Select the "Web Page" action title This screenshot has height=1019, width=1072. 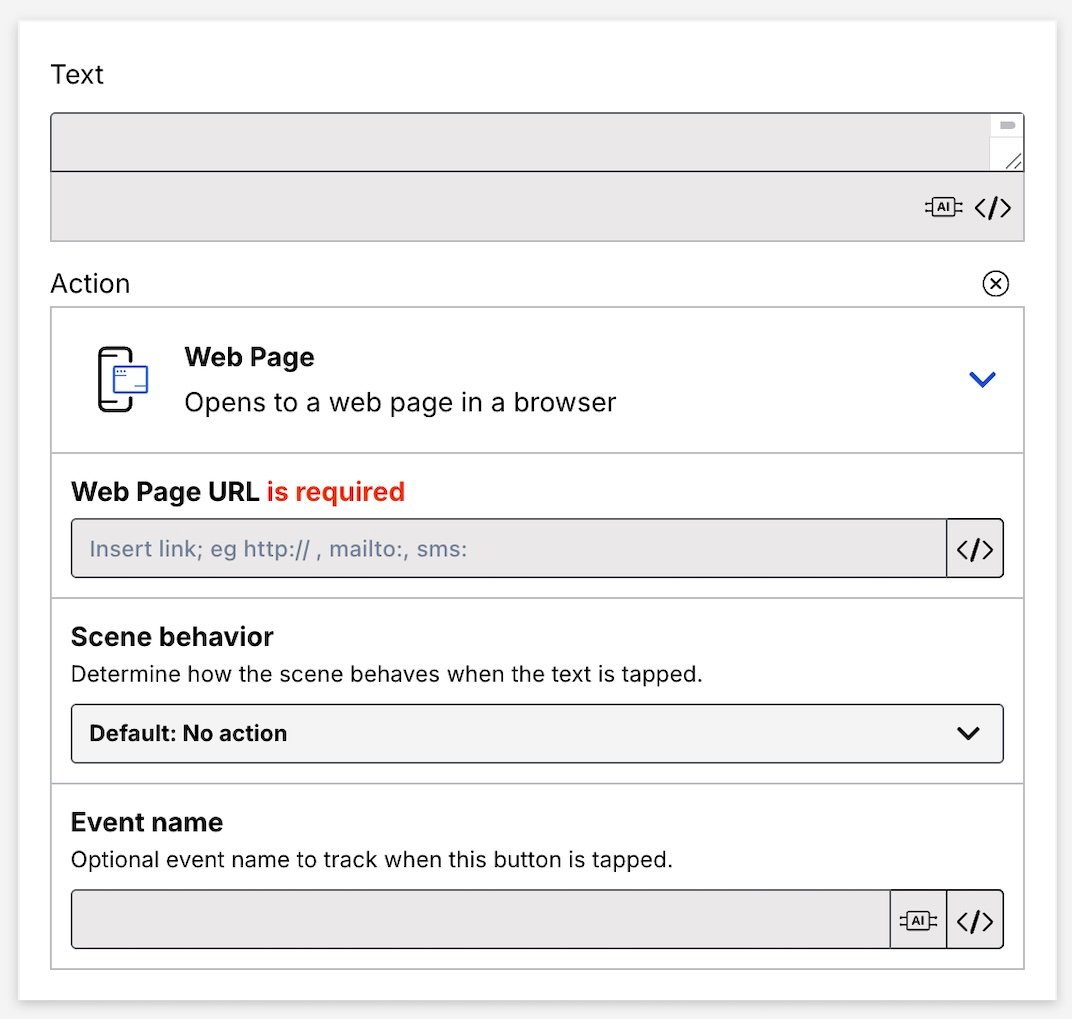click(x=249, y=357)
